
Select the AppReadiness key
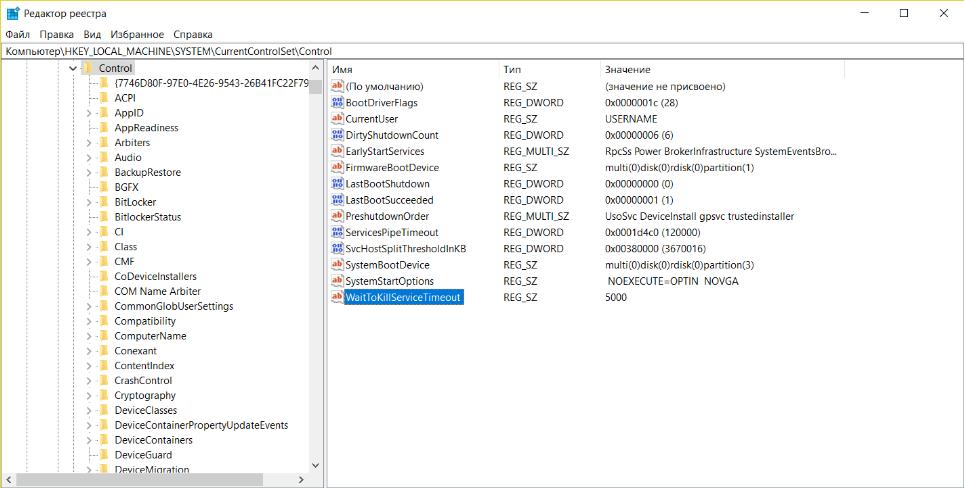pyautogui.click(x=146, y=128)
